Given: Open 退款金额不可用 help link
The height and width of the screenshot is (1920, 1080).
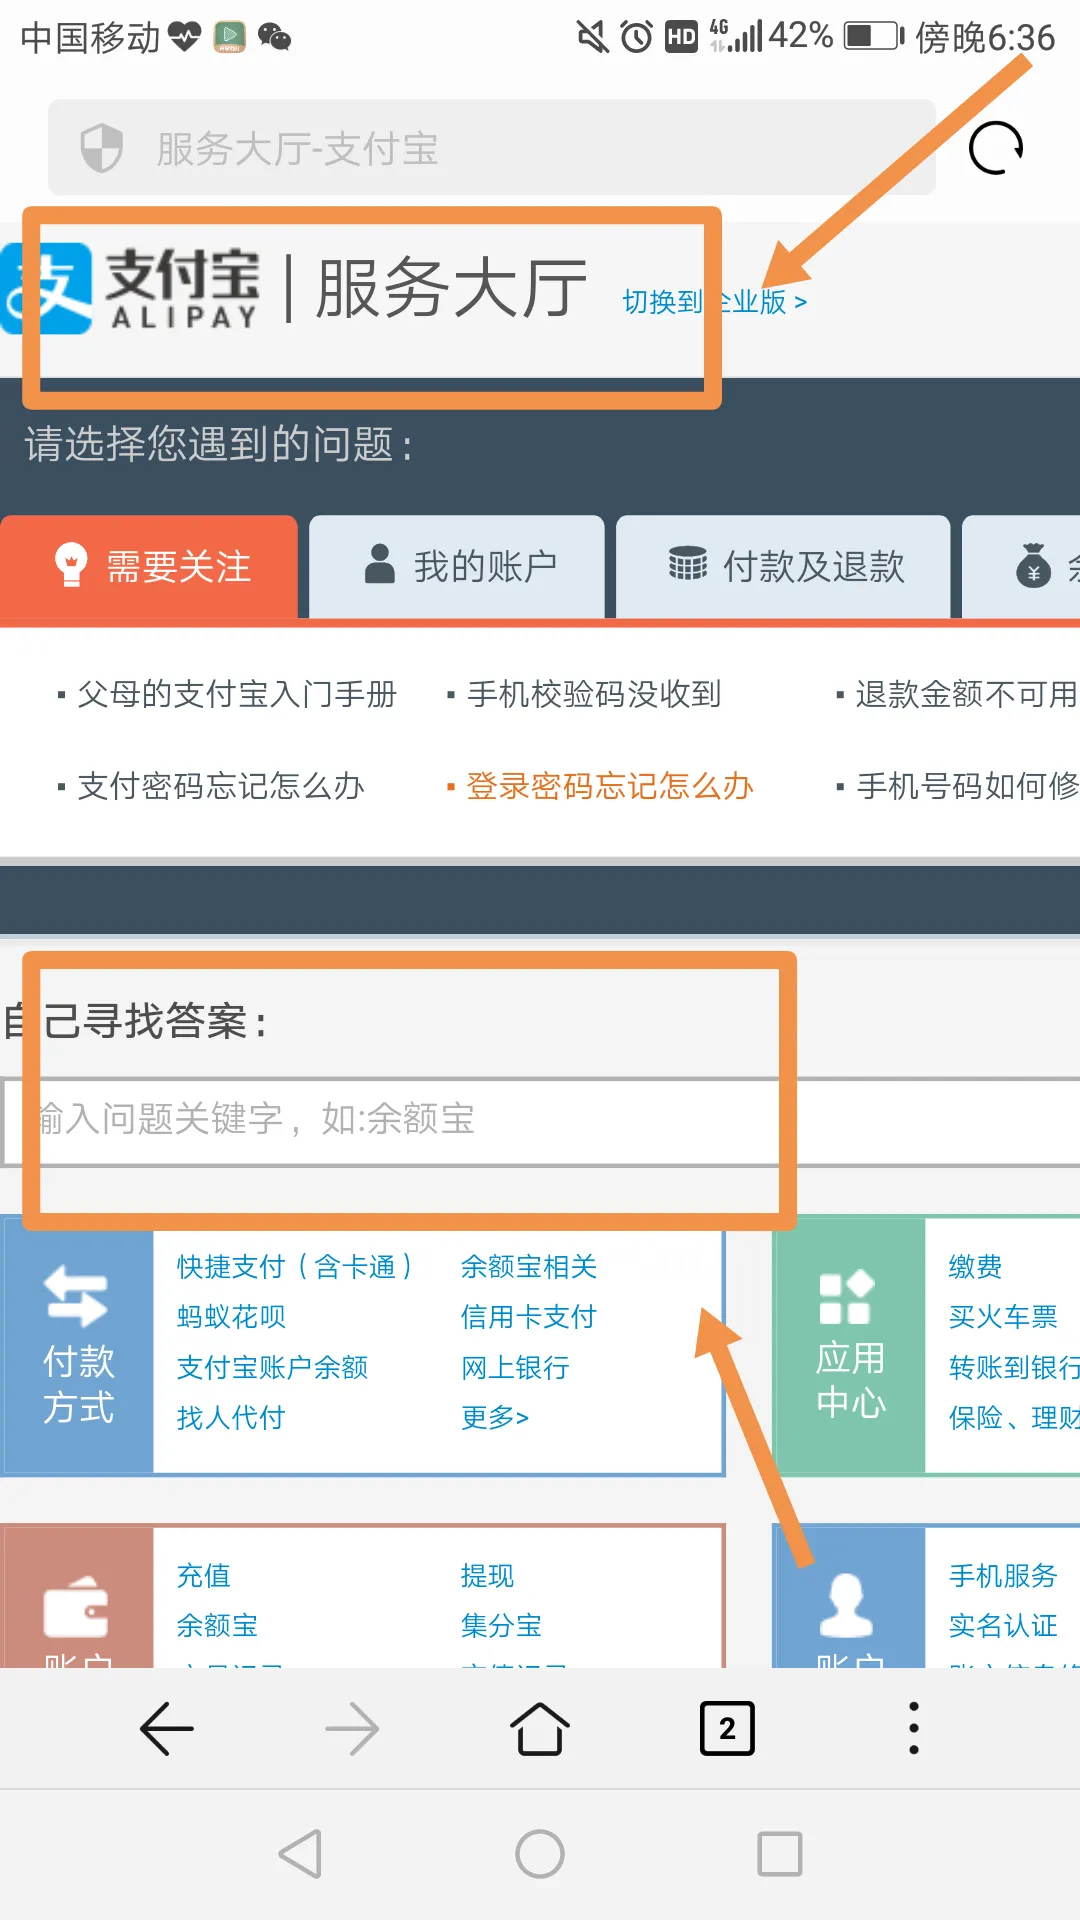Looking at the screenshot, I should pyautogui.click(x=966, y=694).
